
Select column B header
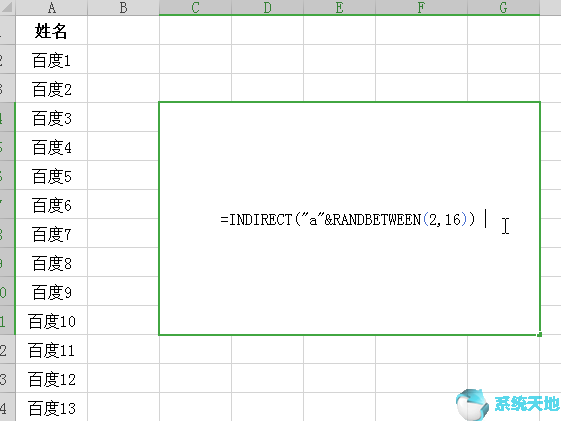[x=123, y=8]
